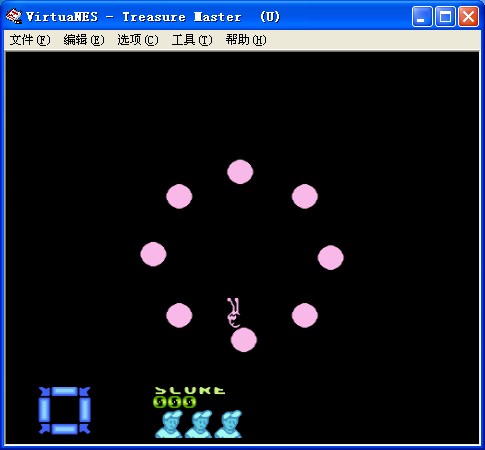Click the VirtuaNES app icon in title bar

pyautogui.click(x=14, y=16)
